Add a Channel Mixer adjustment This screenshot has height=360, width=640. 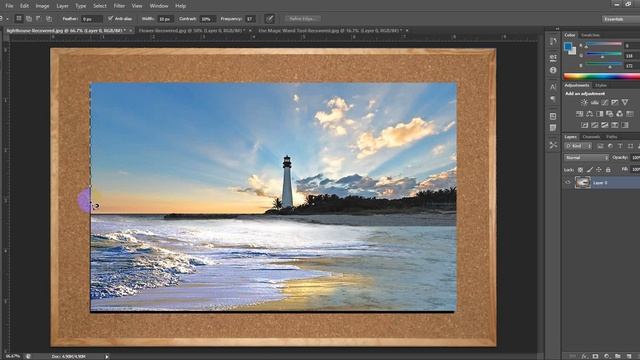pyautogui.click(x=620, y=114)
